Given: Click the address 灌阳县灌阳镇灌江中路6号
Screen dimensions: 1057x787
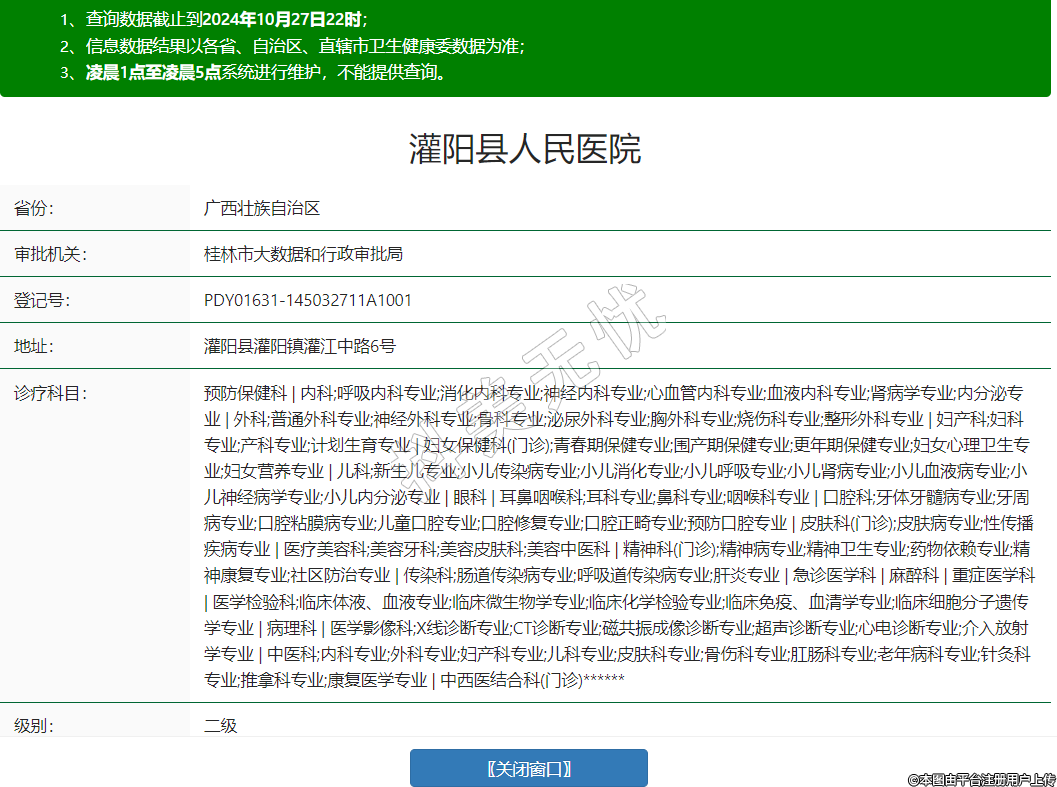Looking at the screenshot, I should pyautogui.click(x=300, y=346).
